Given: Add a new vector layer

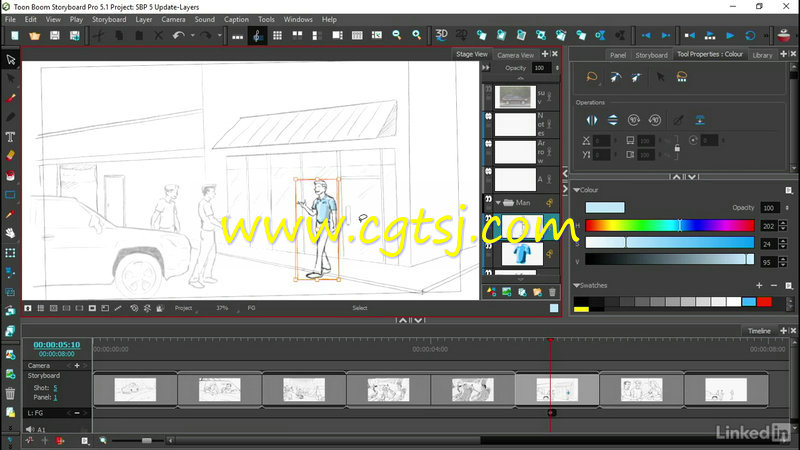Looking at the screenshot, I should 491,292.
